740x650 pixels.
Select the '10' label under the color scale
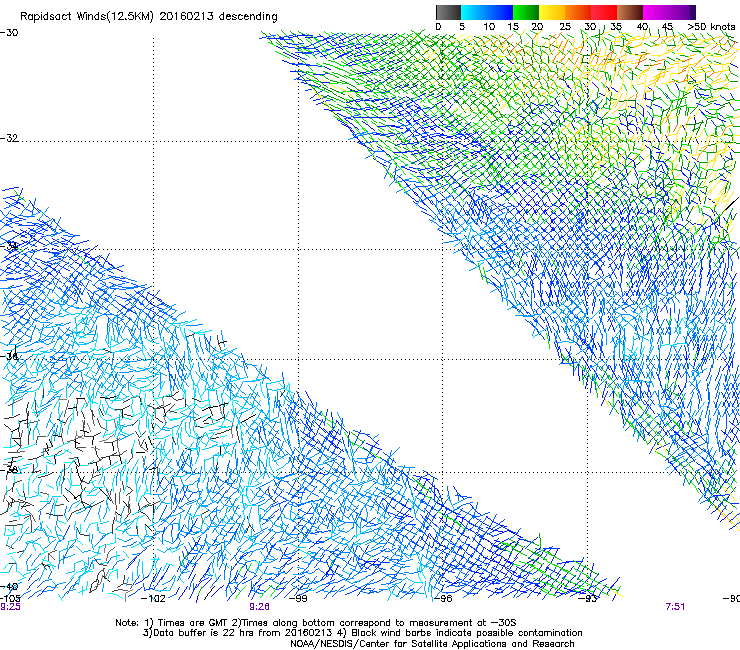click(x=489, y=26)
